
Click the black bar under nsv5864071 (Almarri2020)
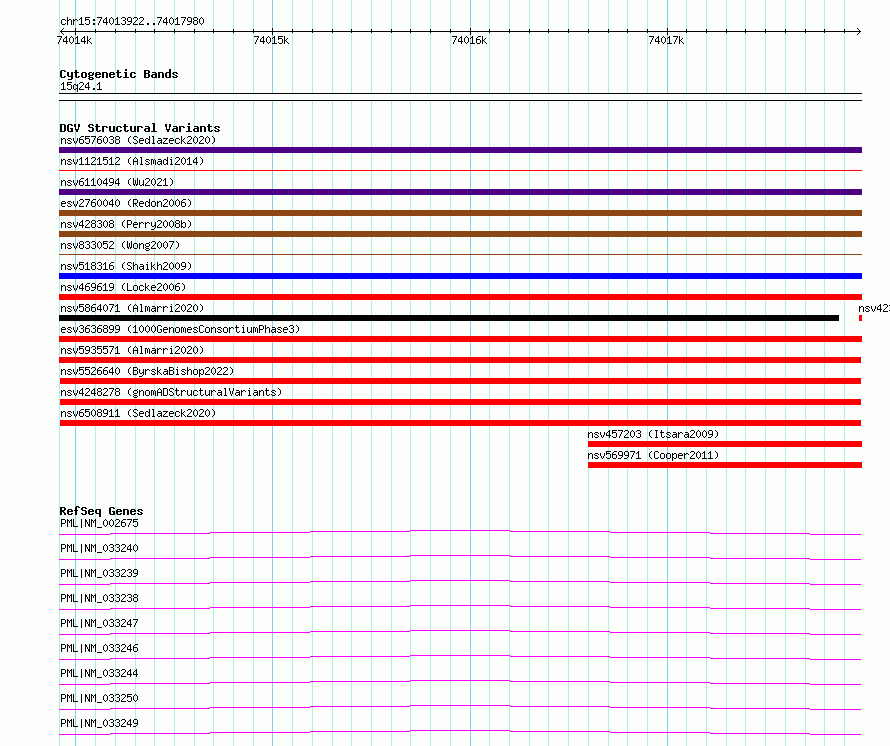pos(449,318)
